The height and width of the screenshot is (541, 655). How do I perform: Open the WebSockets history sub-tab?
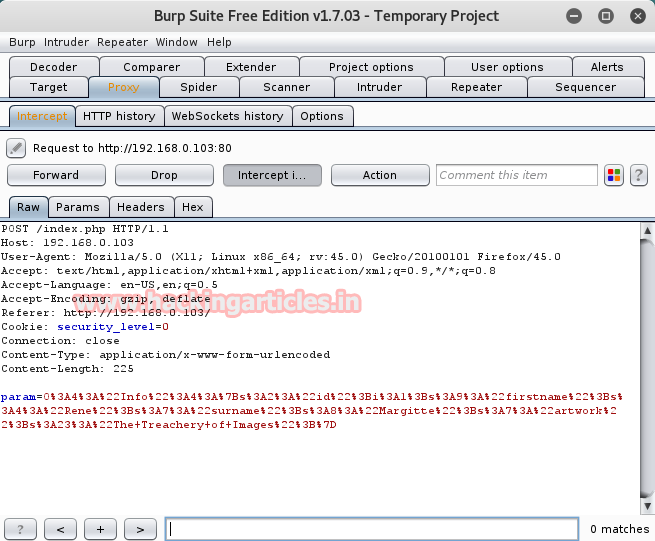(228, 116)
